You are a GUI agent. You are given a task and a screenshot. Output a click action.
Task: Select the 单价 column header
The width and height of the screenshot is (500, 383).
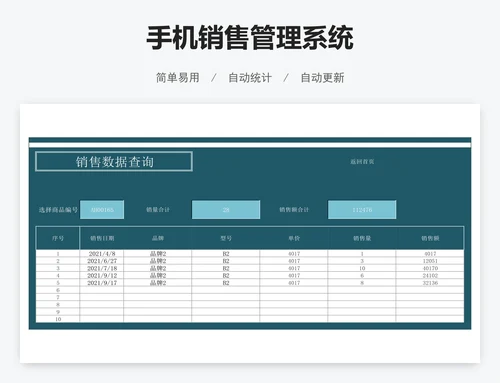294,238
